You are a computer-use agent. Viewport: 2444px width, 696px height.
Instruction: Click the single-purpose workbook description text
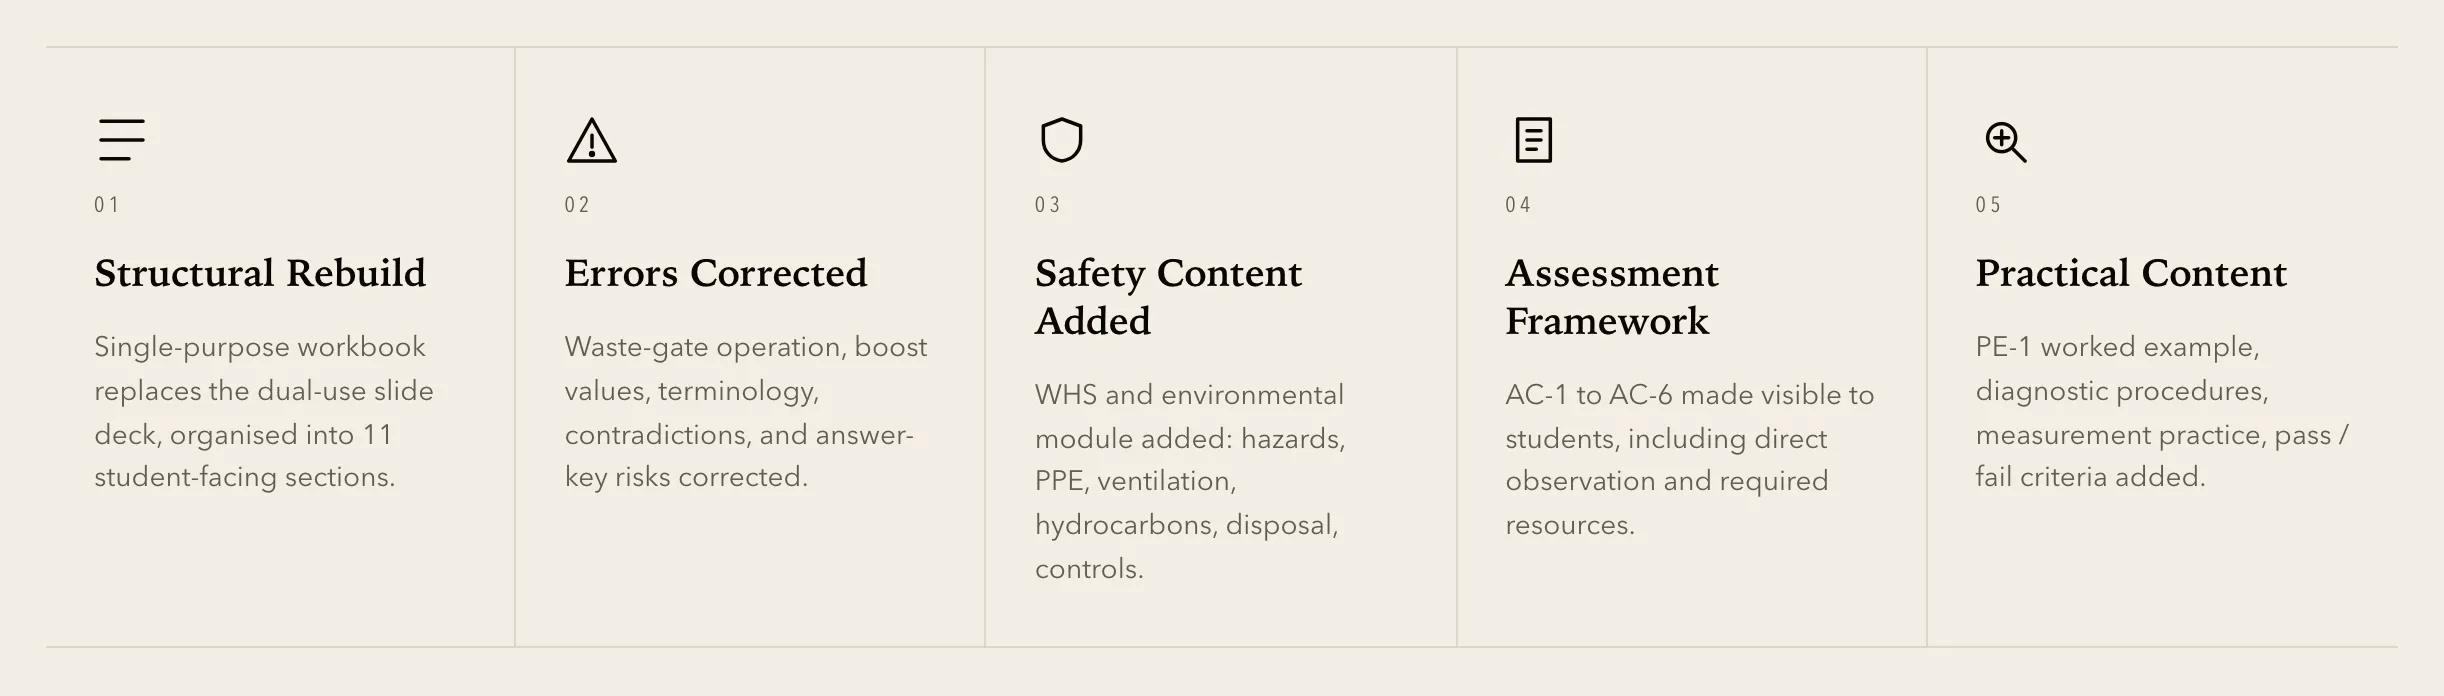264,412
